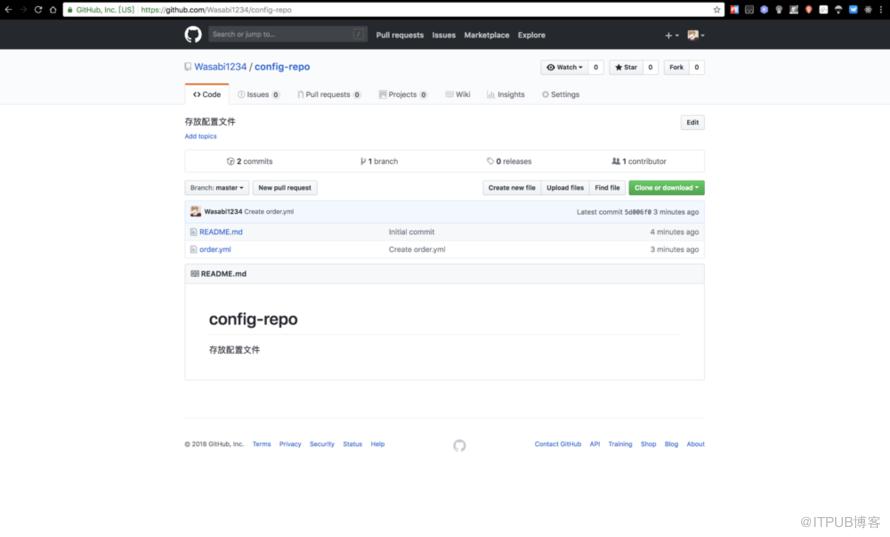The width and height of the screenshot is (890, 537).
Task: Open footer Security link
Action: click(322, 444)
